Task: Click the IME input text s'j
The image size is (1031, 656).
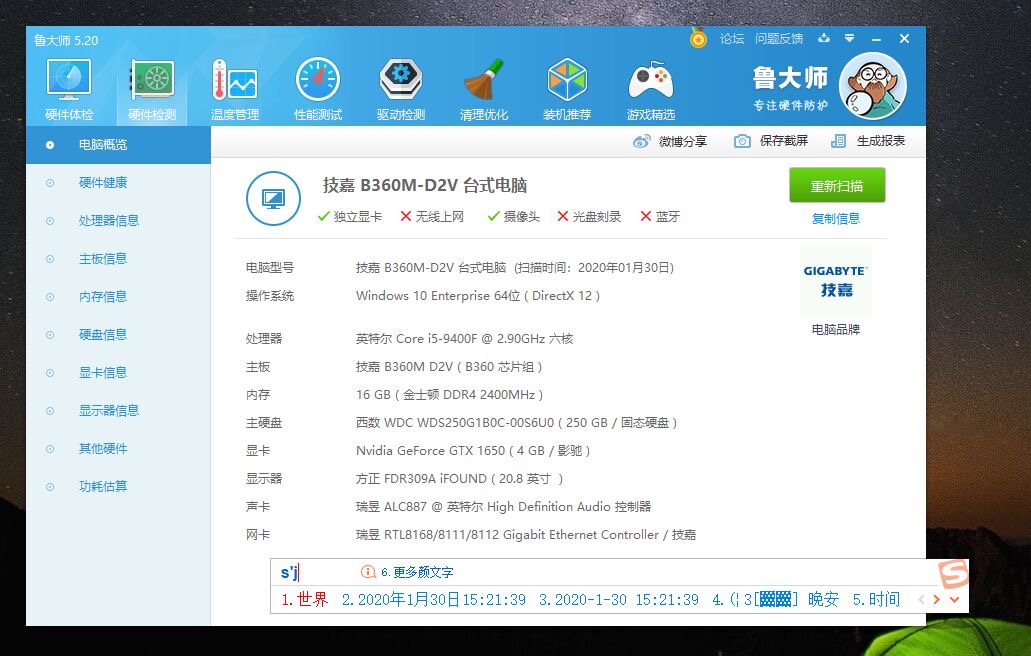Action: (x=289, y=572)
